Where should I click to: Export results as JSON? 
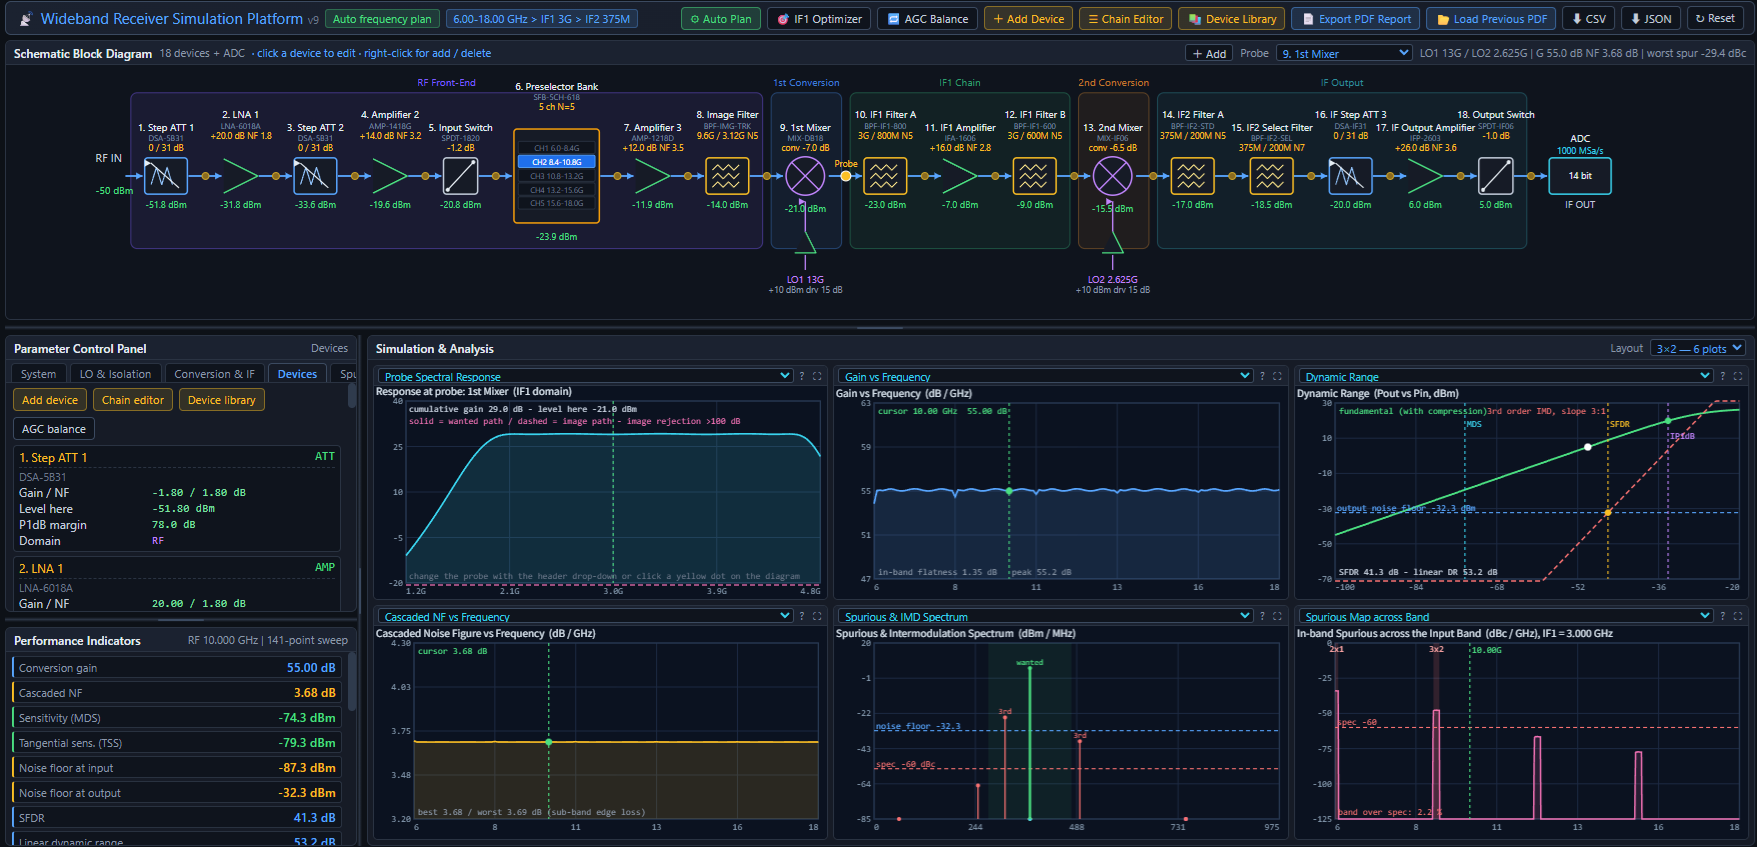(x=1650, y=19)
